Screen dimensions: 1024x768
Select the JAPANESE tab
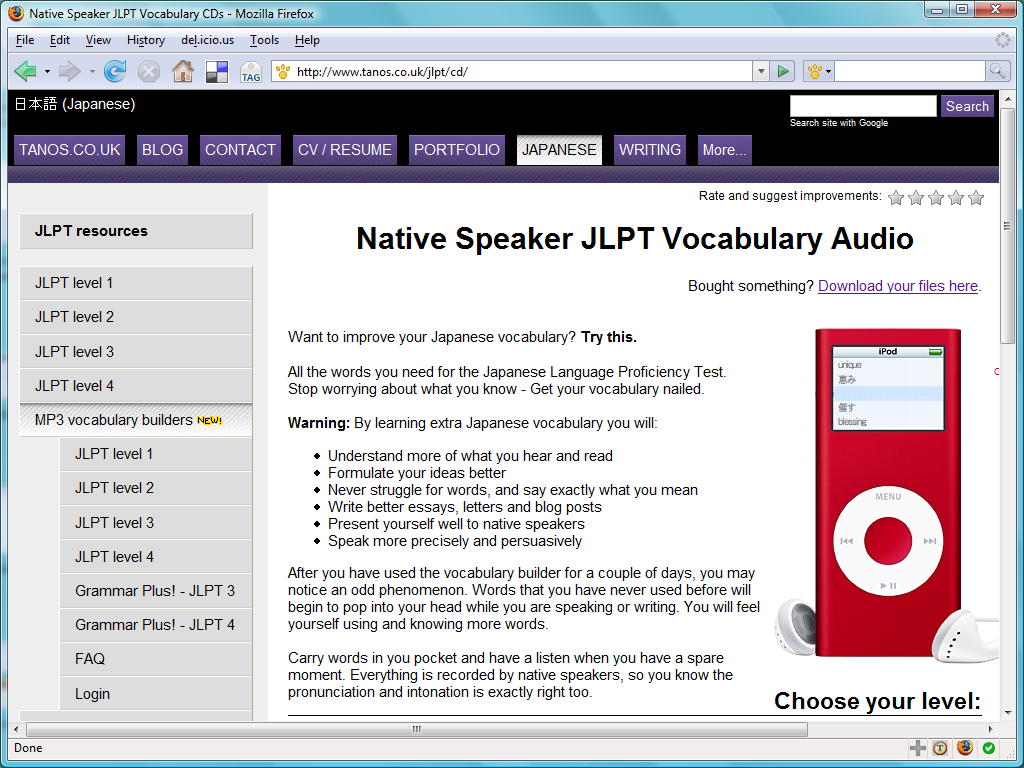[559, 150]
